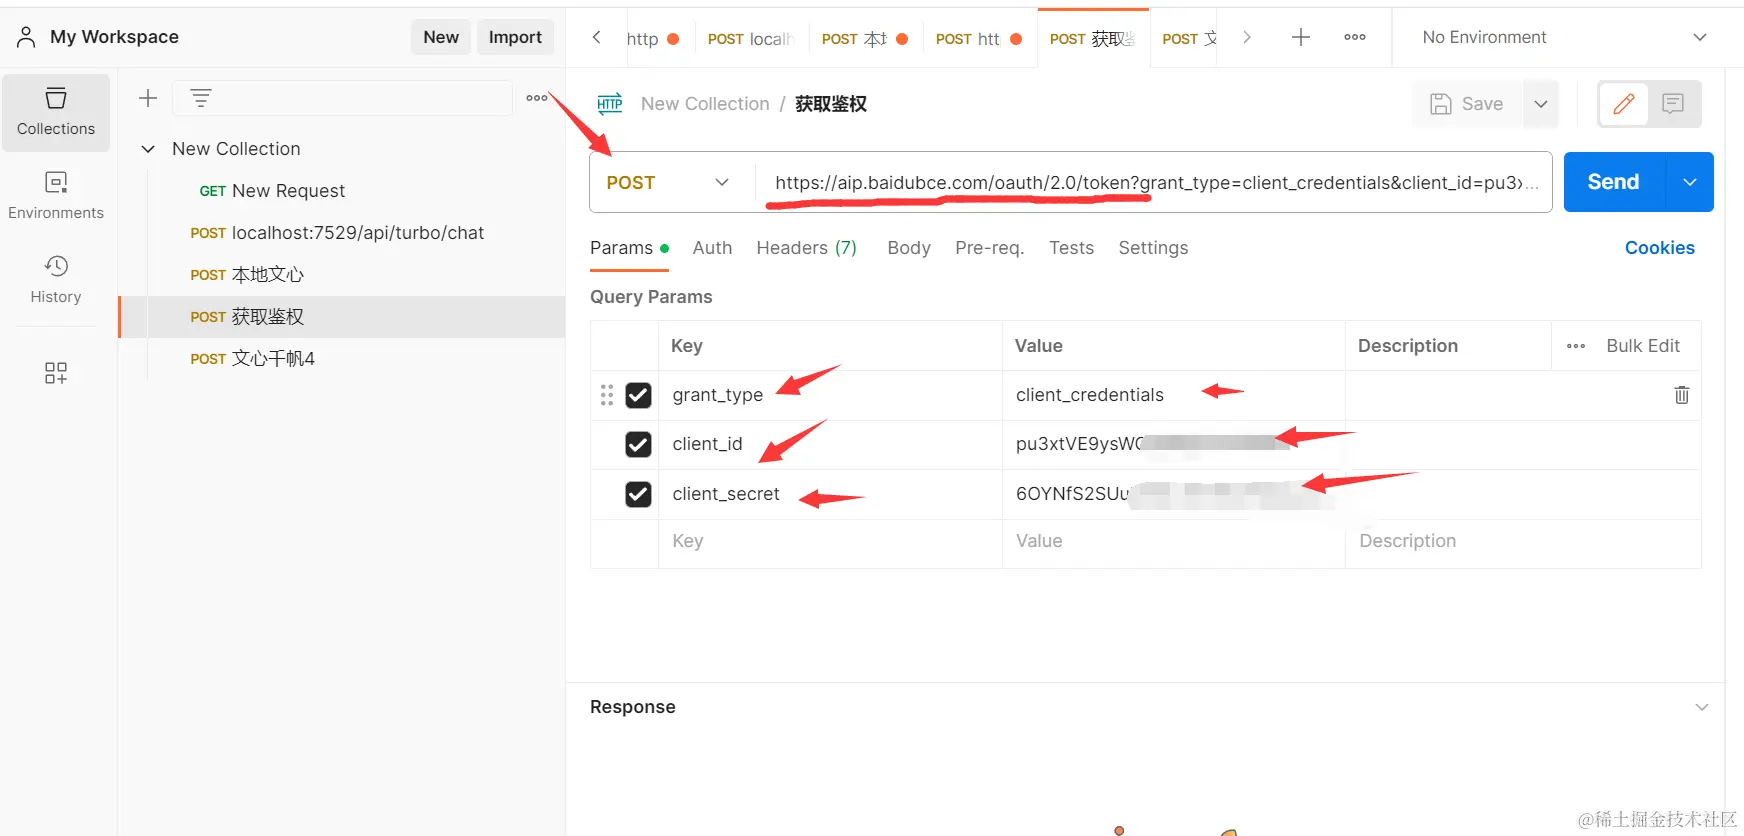Click the client_id key cell
The image size is (1744, 836).
(x=830, y=444)
